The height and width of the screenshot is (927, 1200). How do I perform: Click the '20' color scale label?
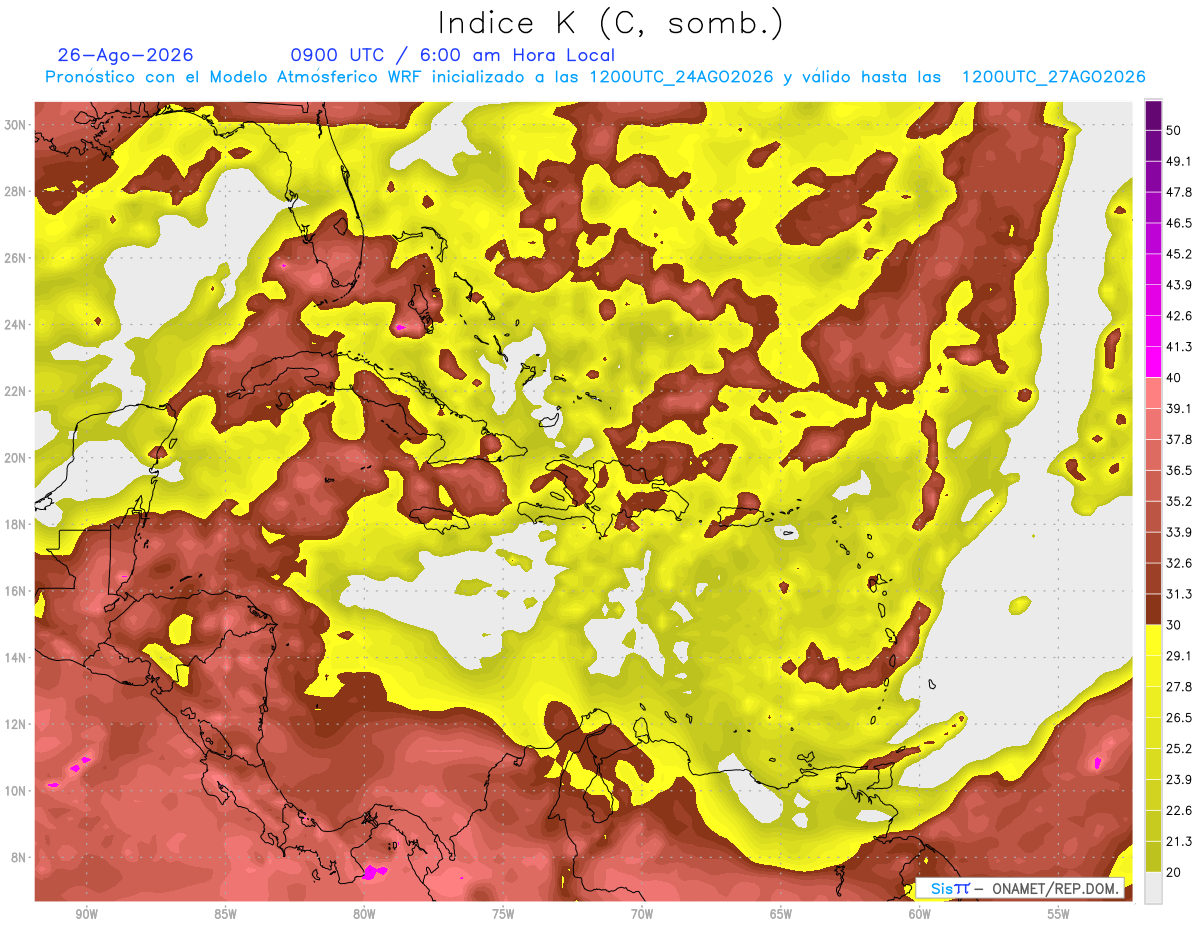1175,873
